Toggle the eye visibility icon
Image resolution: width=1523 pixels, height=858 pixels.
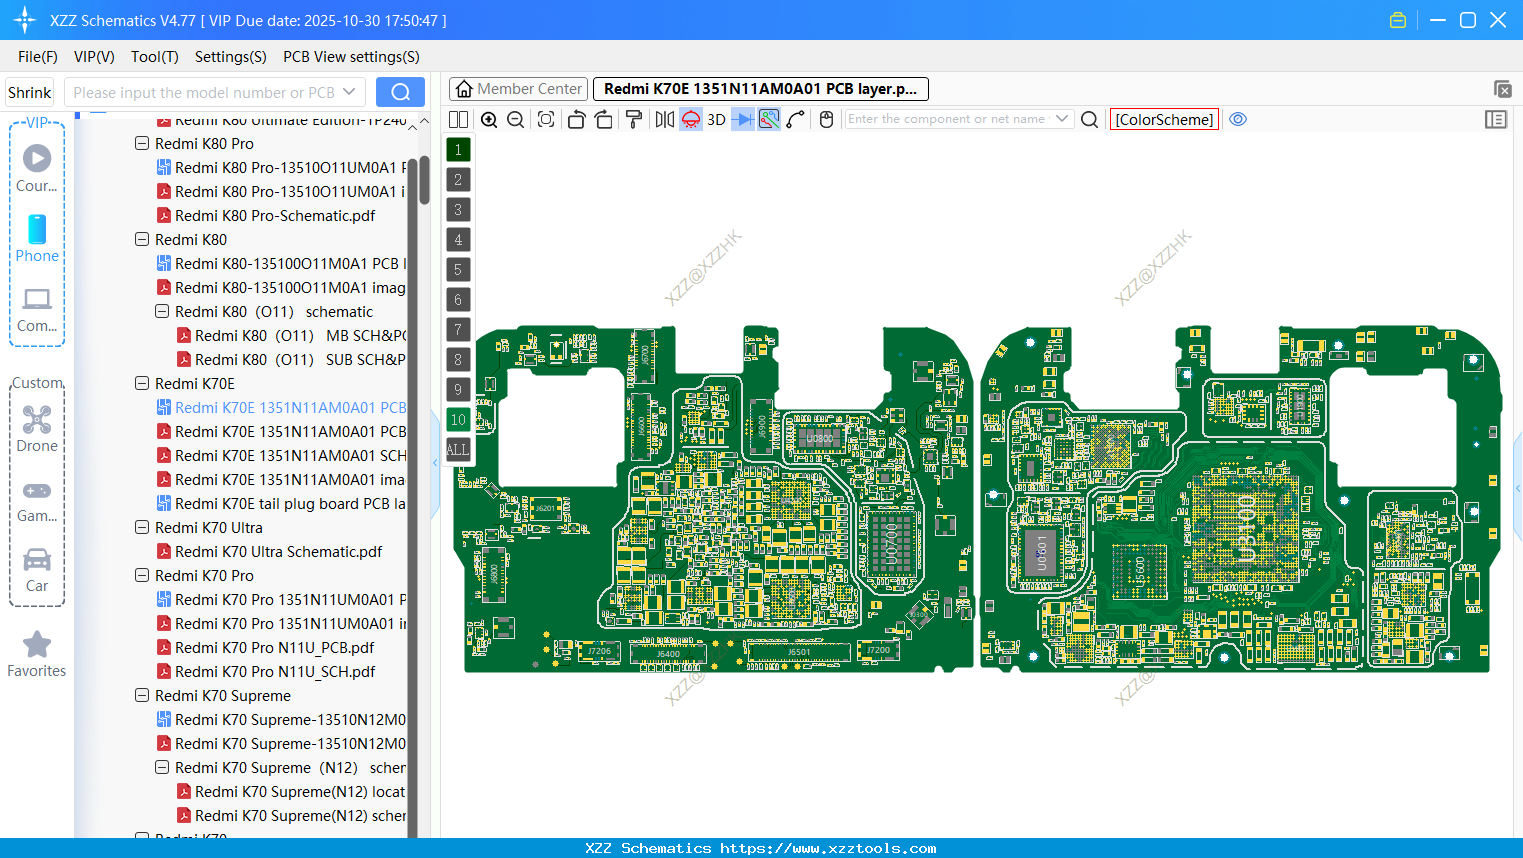(x=1238, y=119)
